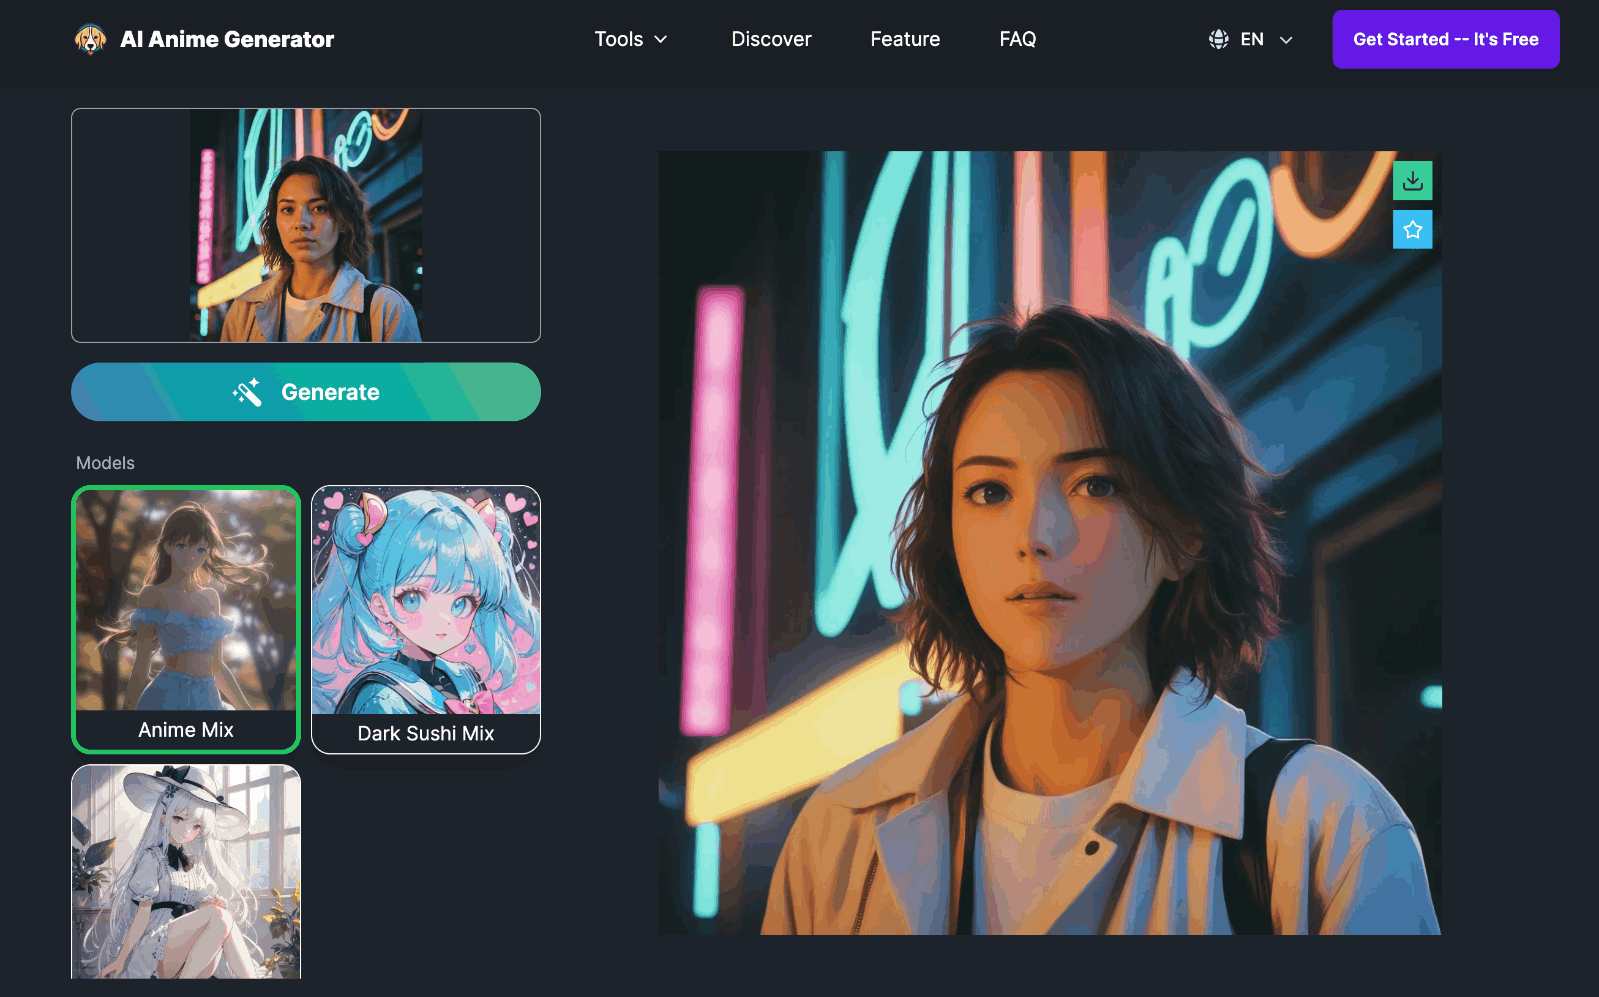Open the Discover page
The image size is (1599, 997).
[x=771, y=40]
